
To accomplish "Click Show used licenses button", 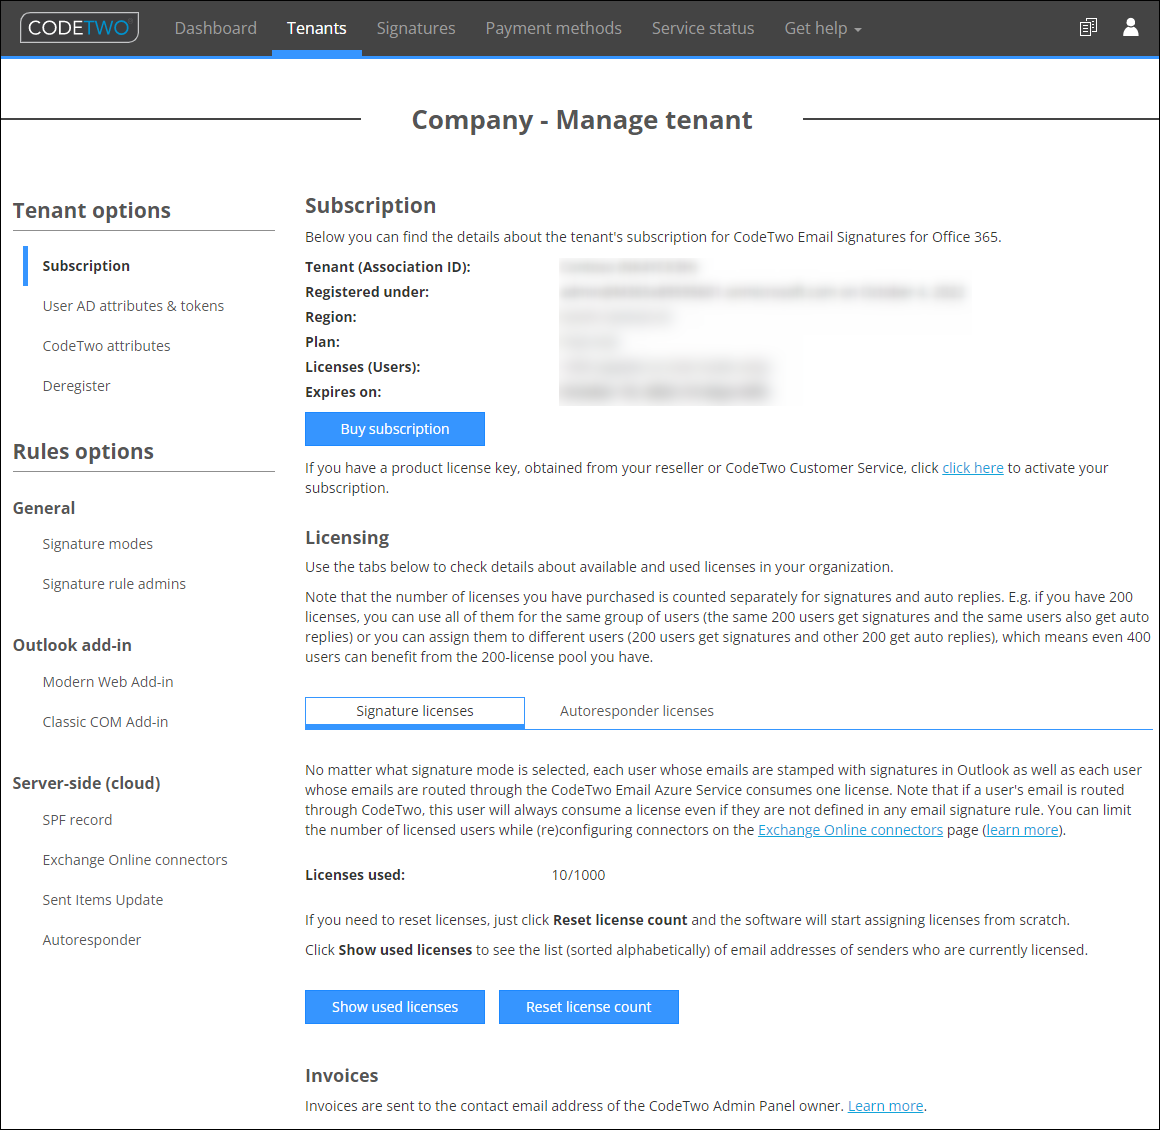I will coord(394,1007).
